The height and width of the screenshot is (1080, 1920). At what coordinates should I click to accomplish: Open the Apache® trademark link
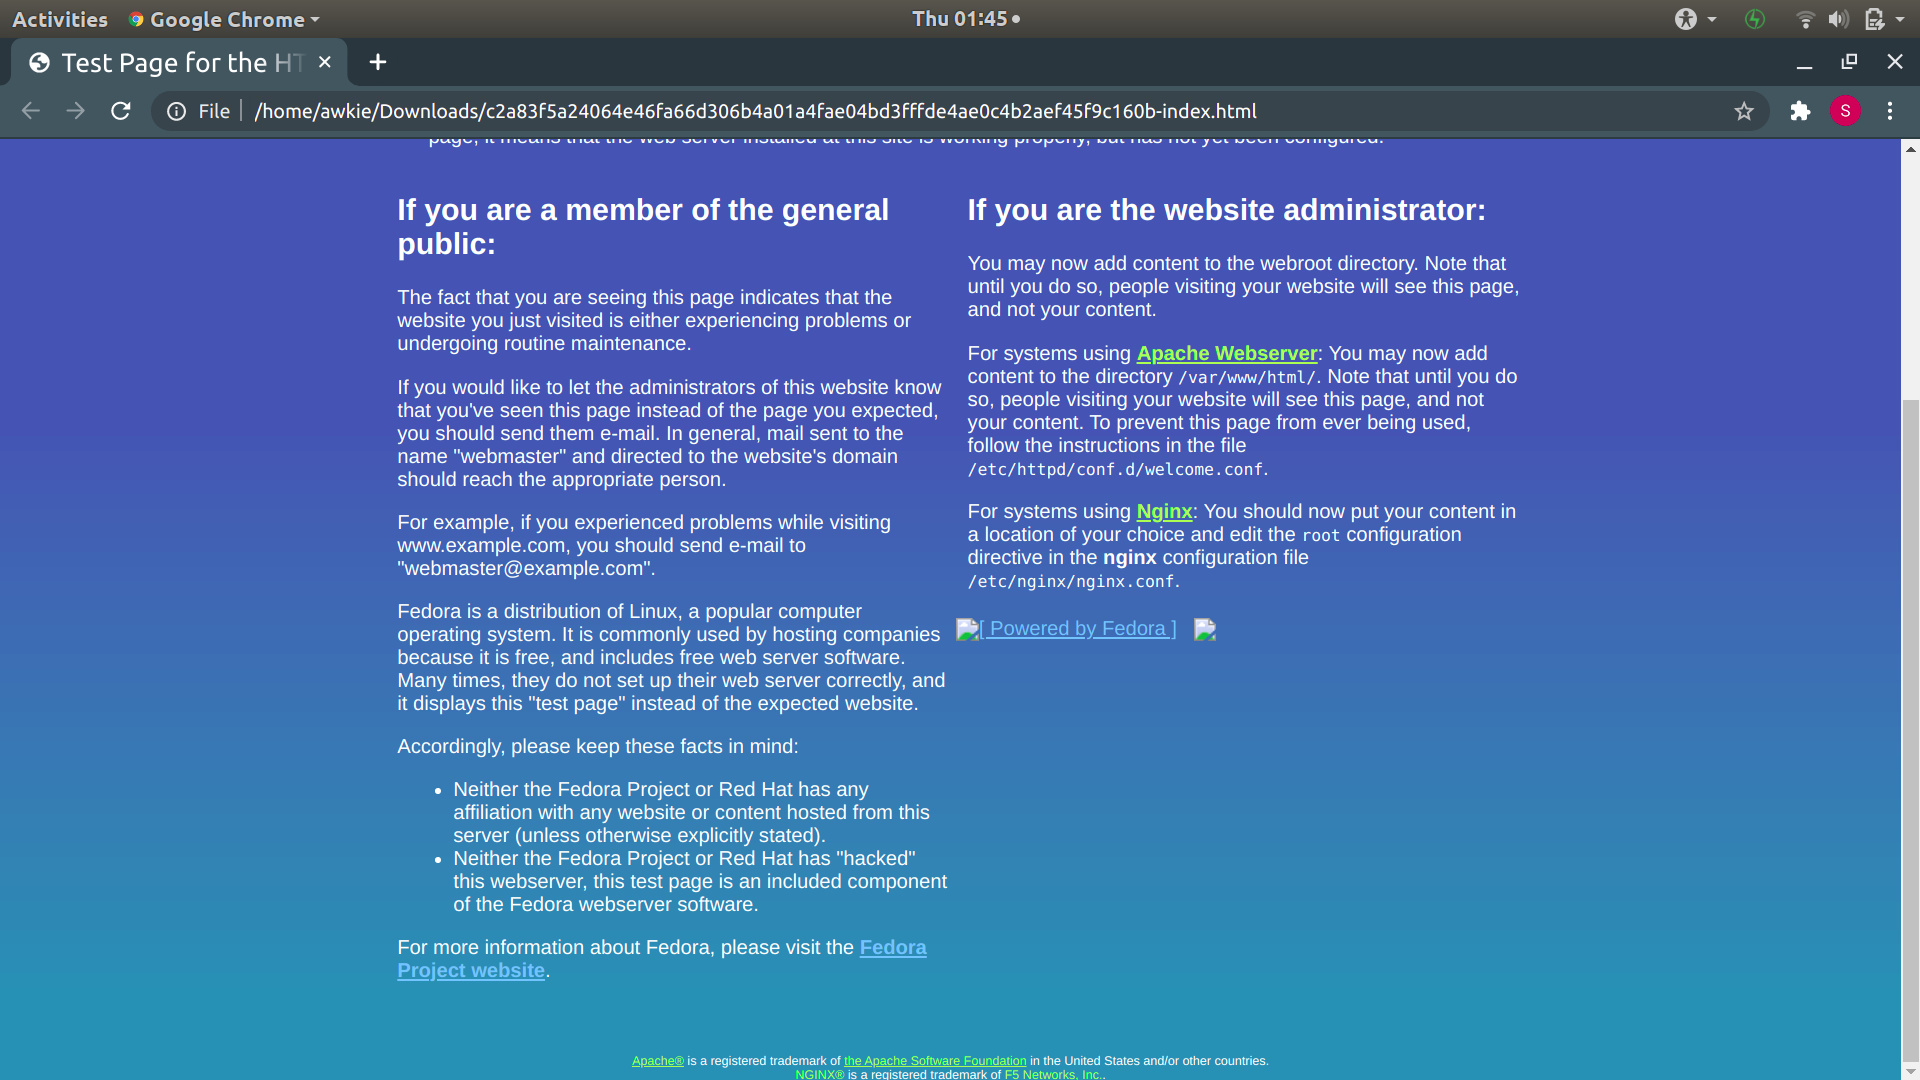click(658, 1061)
